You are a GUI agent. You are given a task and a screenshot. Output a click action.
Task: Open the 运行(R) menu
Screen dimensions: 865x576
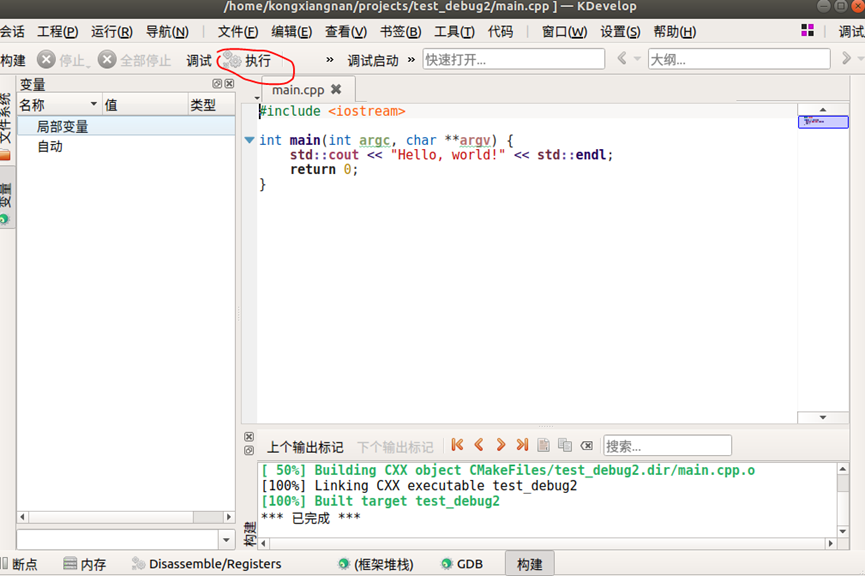tap(110, 31)
